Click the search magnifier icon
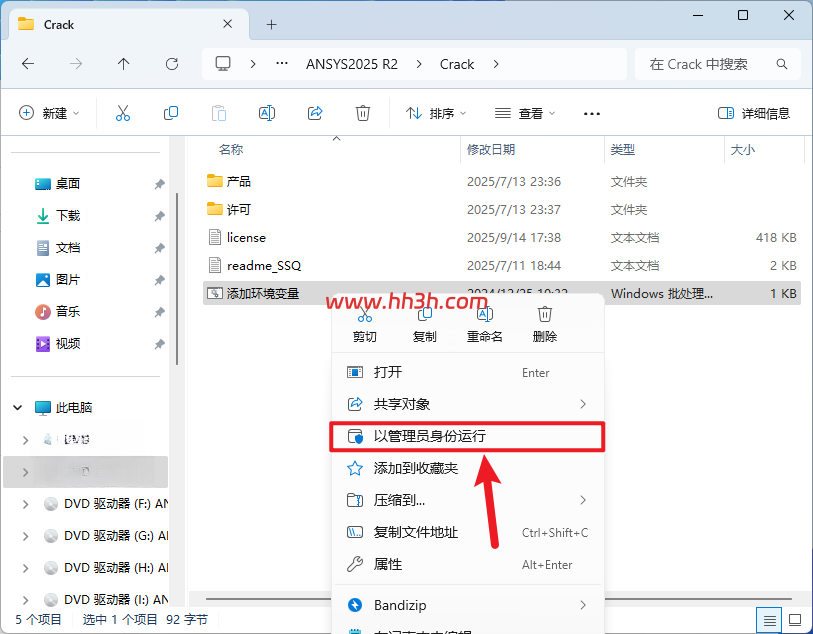 [781, 64]
